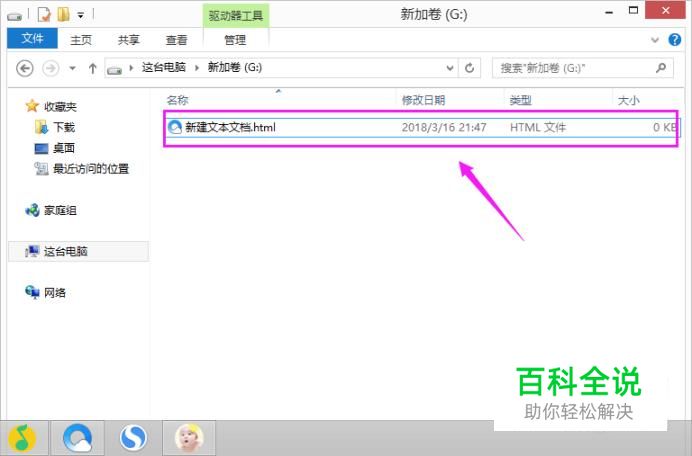Open the recent locations dropdown arrow

72,68
